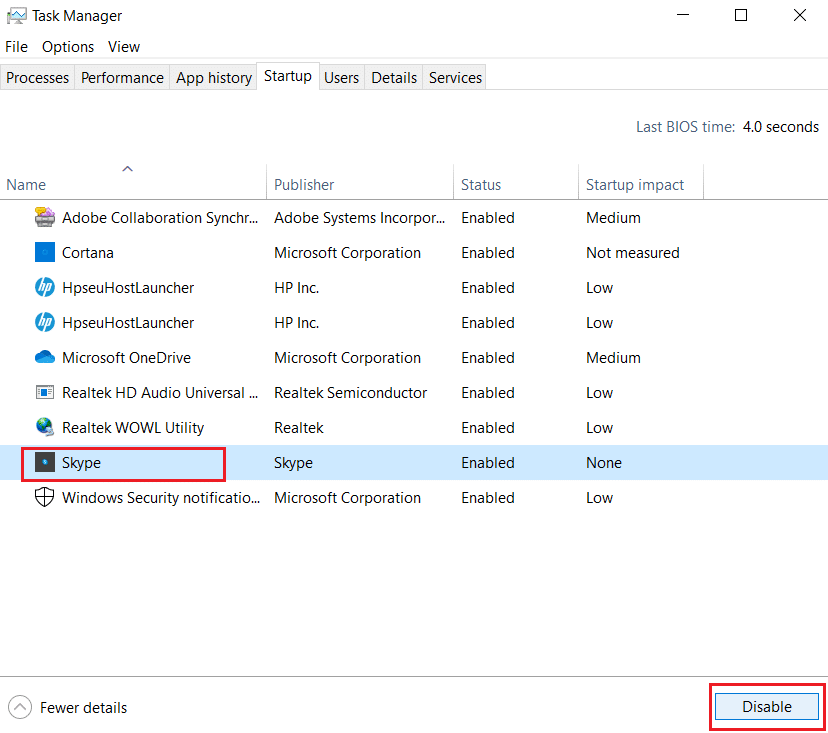Click the Cortana icon
Image resolution: width=828 pixels, height=733 pixels.
44,252
